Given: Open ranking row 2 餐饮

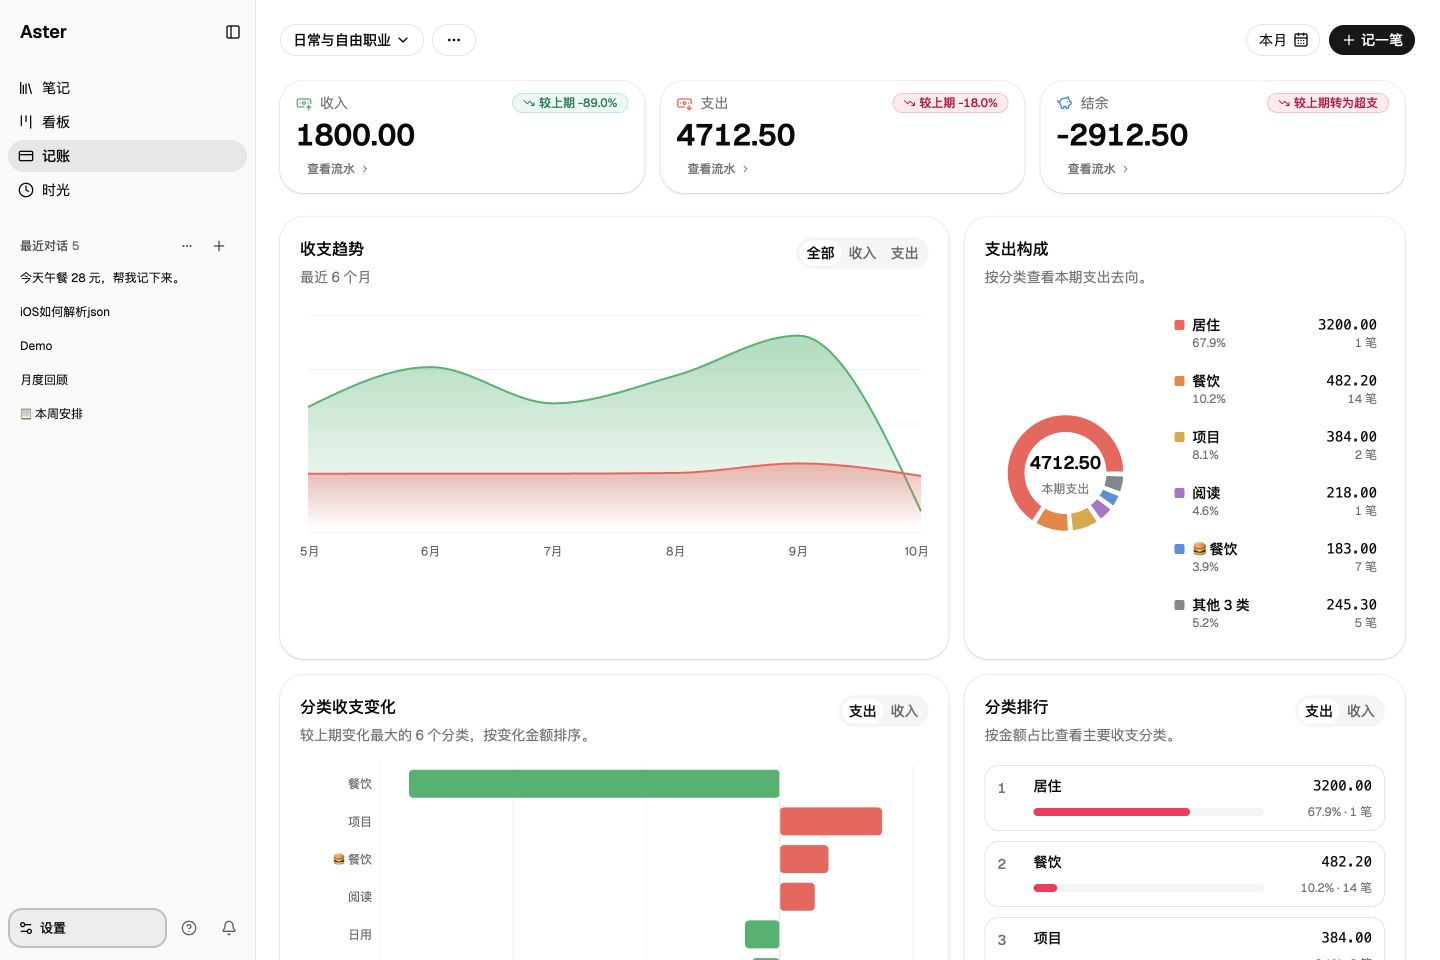Looking at the screenshot, I should 1184,874.
